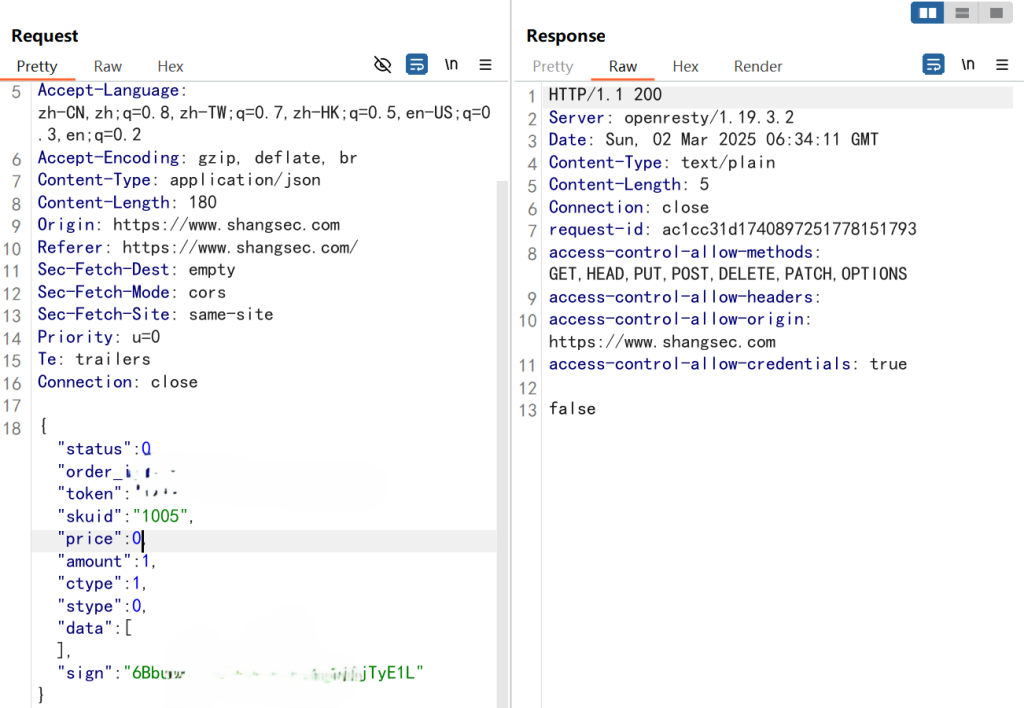
Task: Click the Origin header URL in the request
Action: (x=226, y=225)
